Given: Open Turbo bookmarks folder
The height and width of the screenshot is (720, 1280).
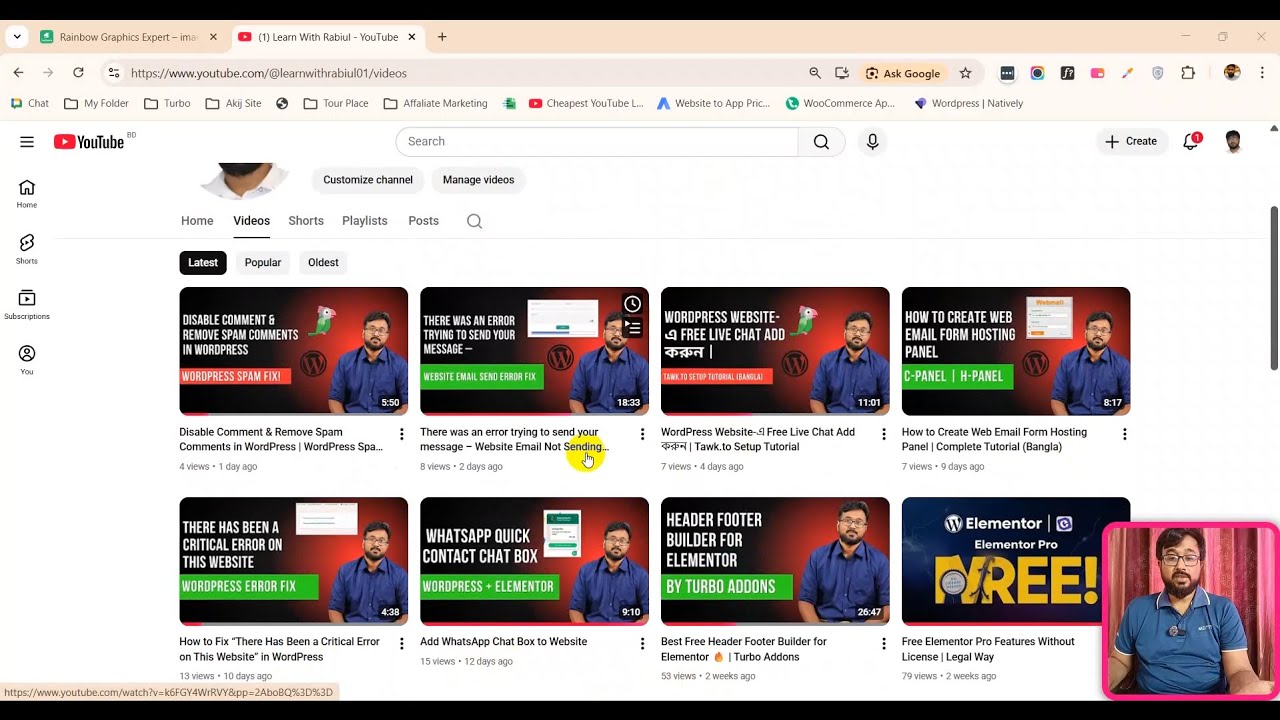Looking at the screenshot, I should pyautogui.click(x=167, y=103).
